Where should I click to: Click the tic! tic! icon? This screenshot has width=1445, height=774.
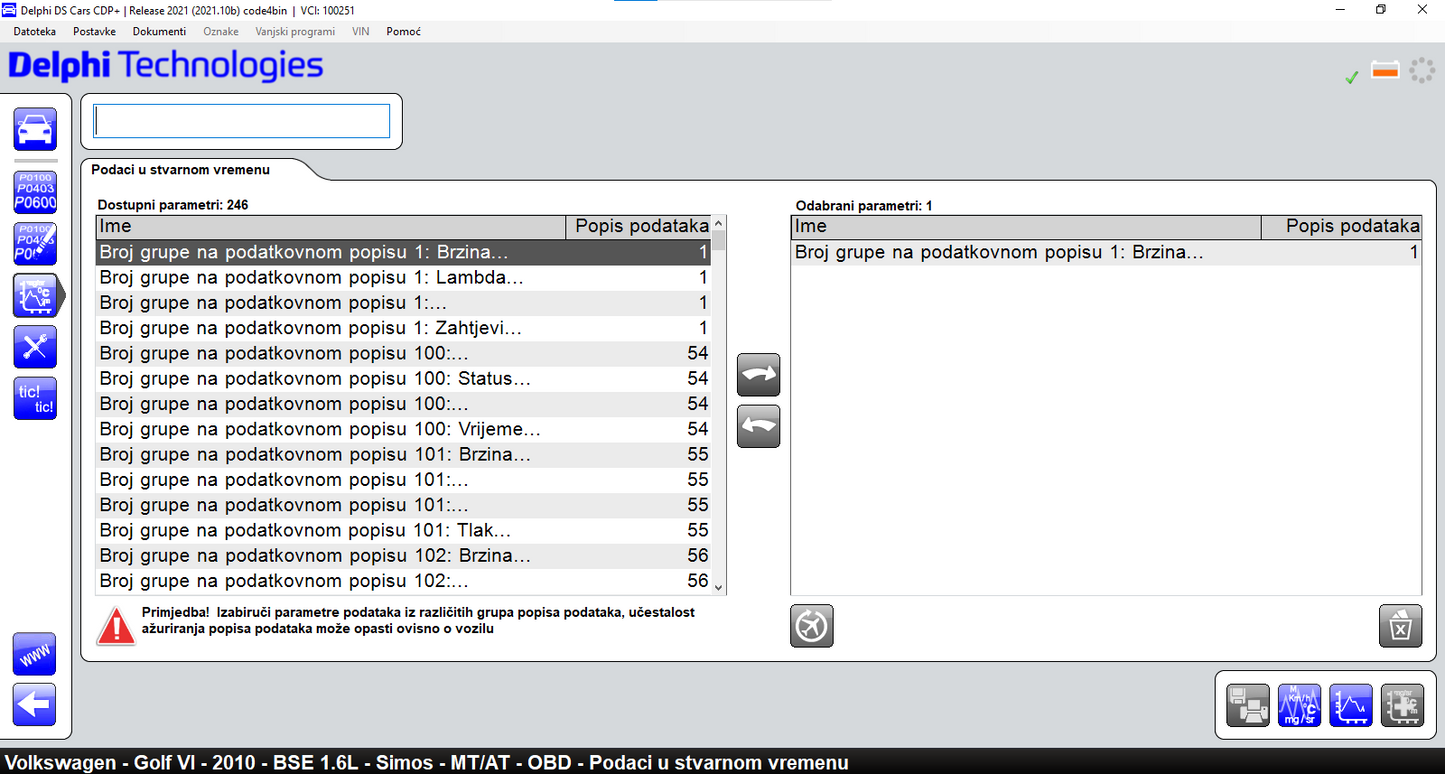point(35,399)
